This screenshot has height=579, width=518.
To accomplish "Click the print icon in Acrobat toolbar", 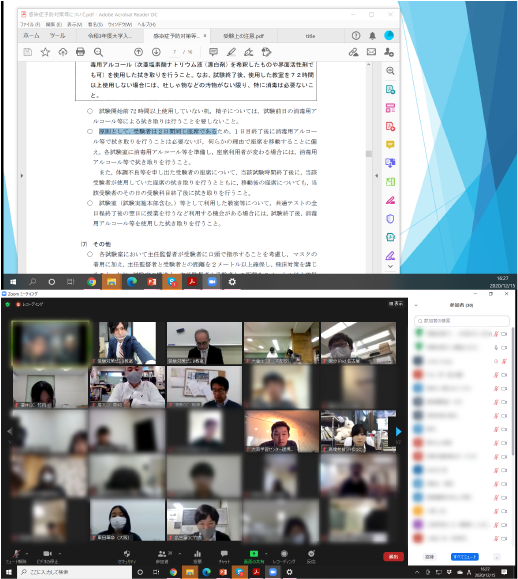I will (80, 52).
